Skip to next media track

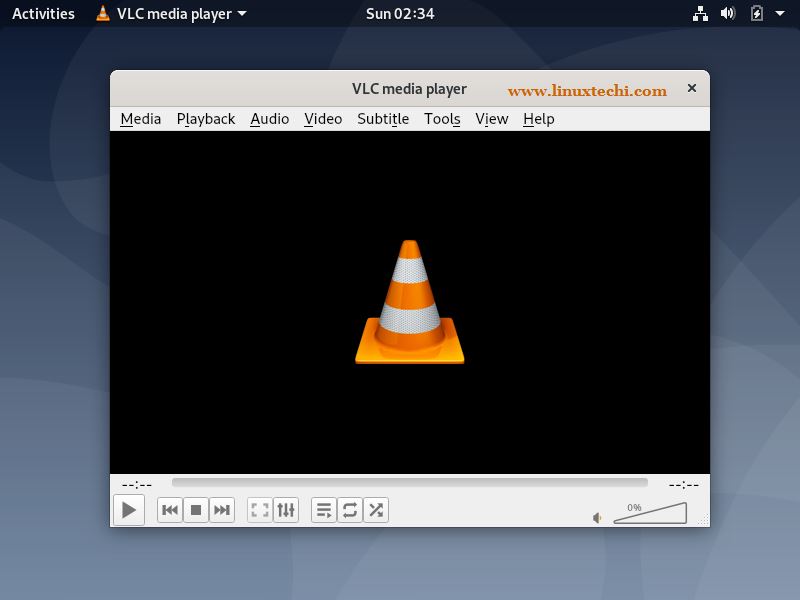point(222,510)
